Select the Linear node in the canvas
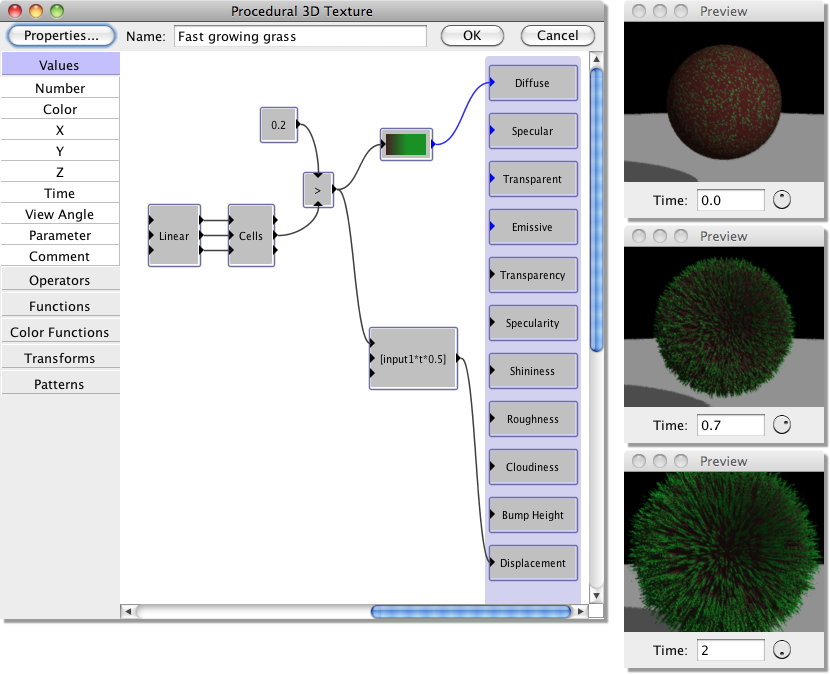 174,236
